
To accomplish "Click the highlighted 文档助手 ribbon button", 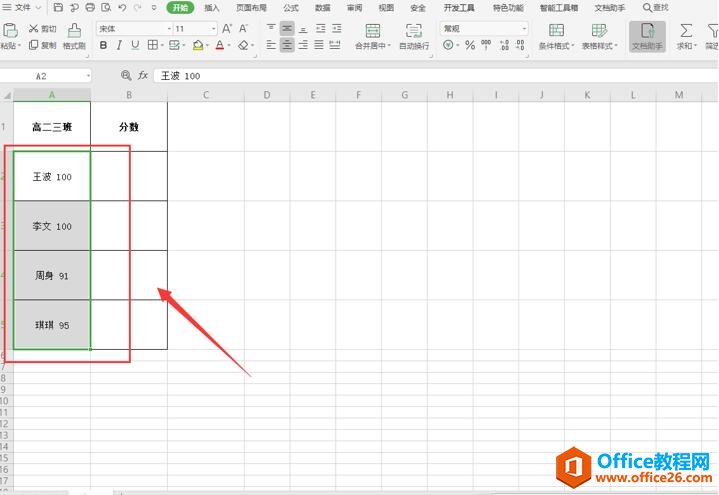I will [647, 37].
